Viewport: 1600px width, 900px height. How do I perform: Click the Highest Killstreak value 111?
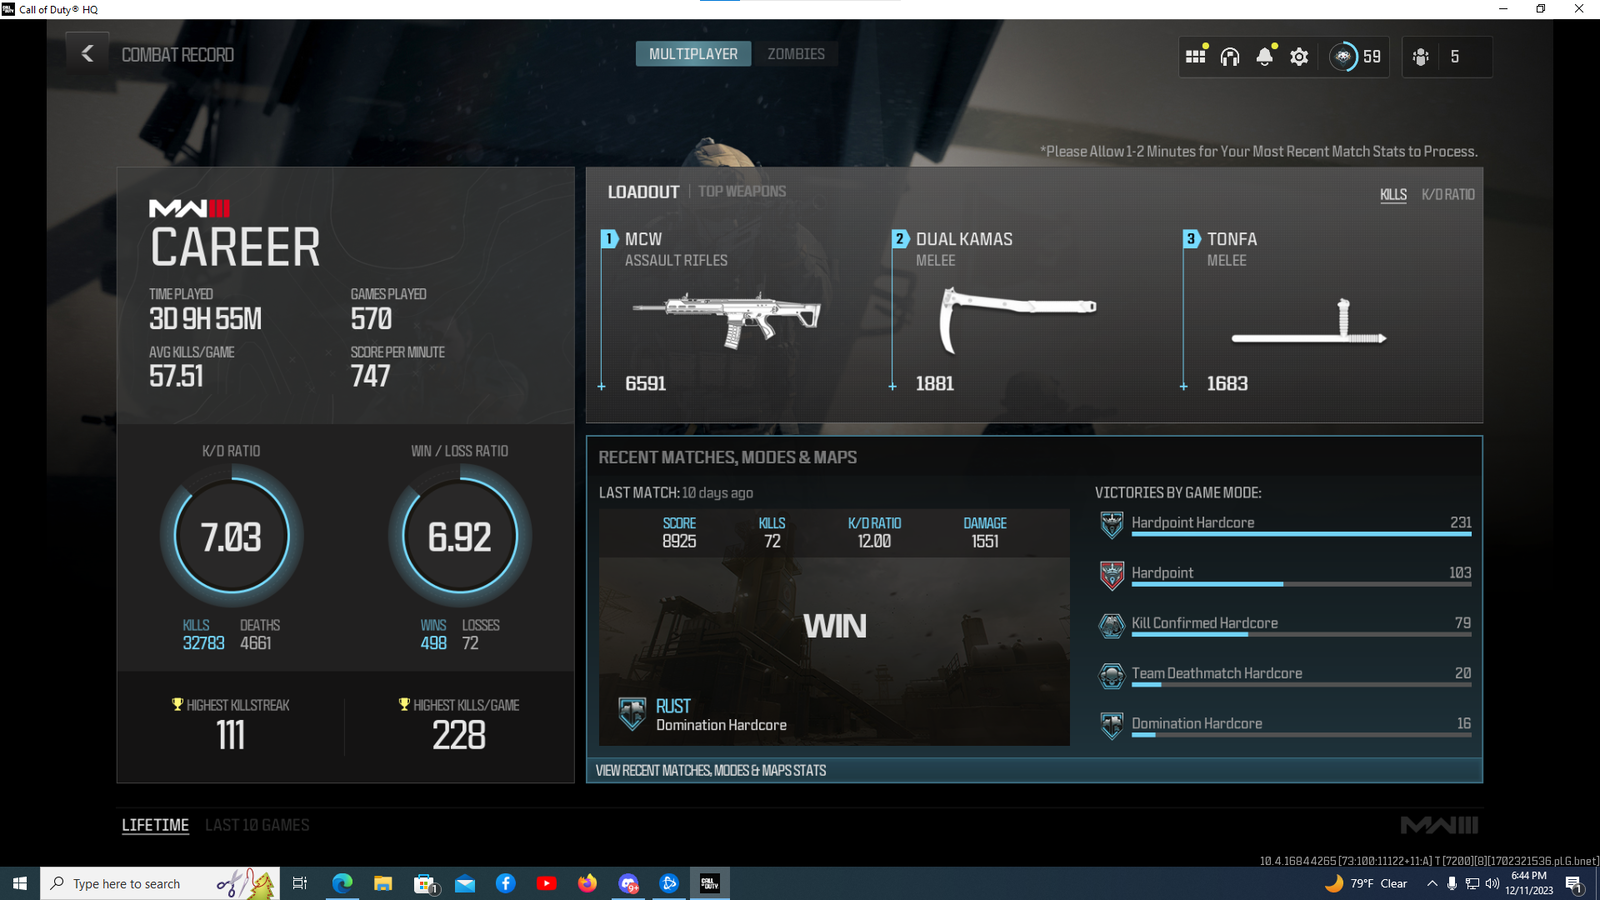click(231, 736)
